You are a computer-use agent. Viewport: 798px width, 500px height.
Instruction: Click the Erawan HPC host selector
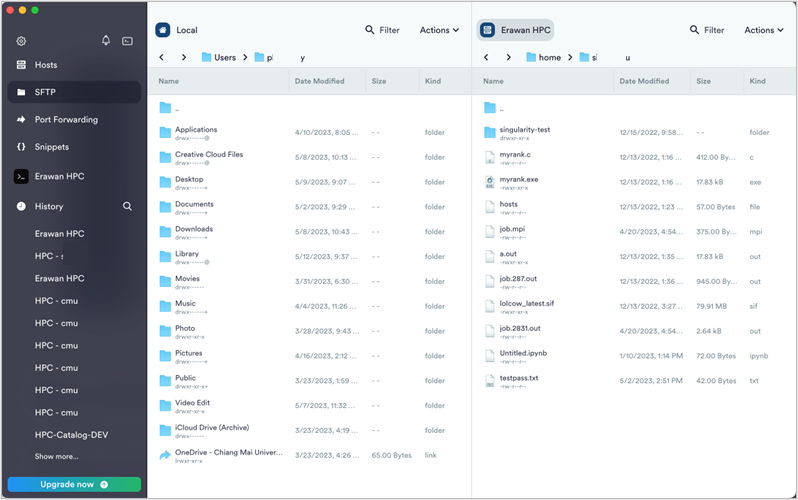pos(516,30)
